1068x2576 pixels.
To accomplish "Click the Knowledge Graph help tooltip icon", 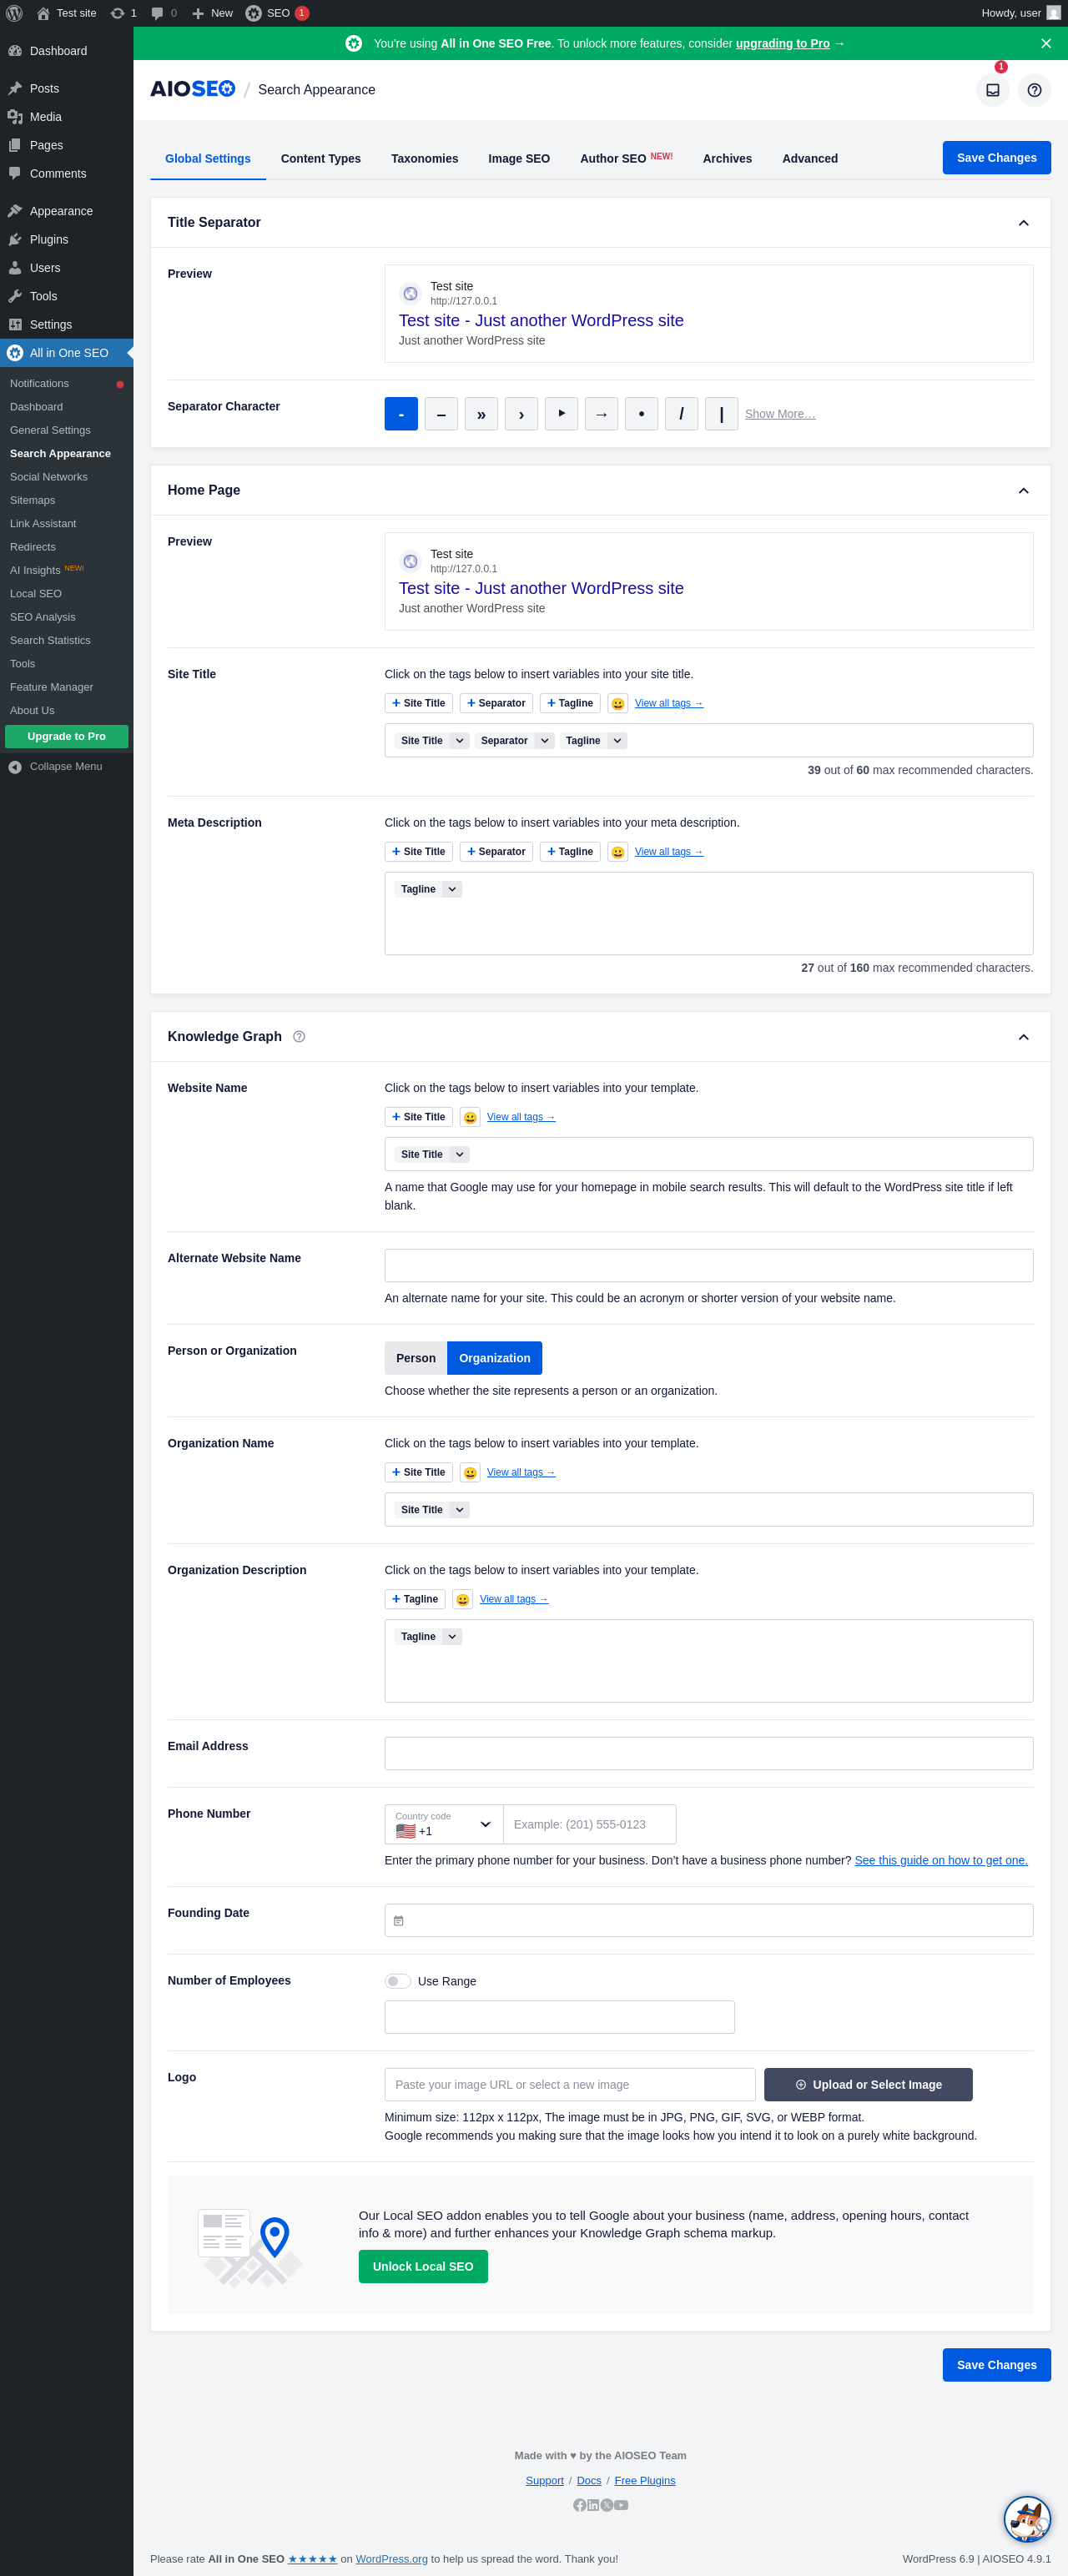I will pyautogui.click(x=299, y=1037).
